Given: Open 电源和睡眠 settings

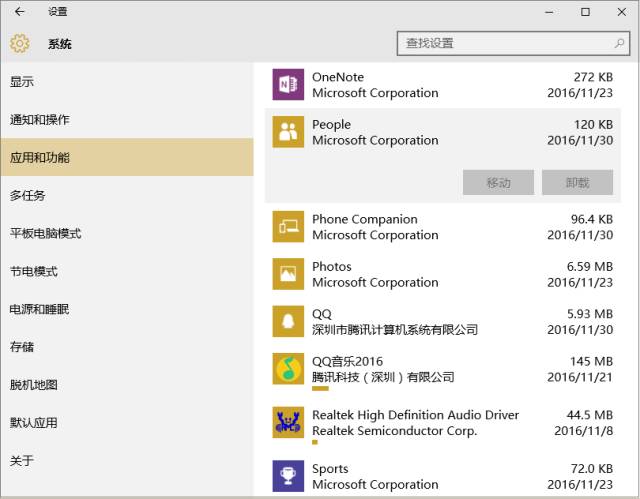Looking at the screenshot, I should click(127, 309).
